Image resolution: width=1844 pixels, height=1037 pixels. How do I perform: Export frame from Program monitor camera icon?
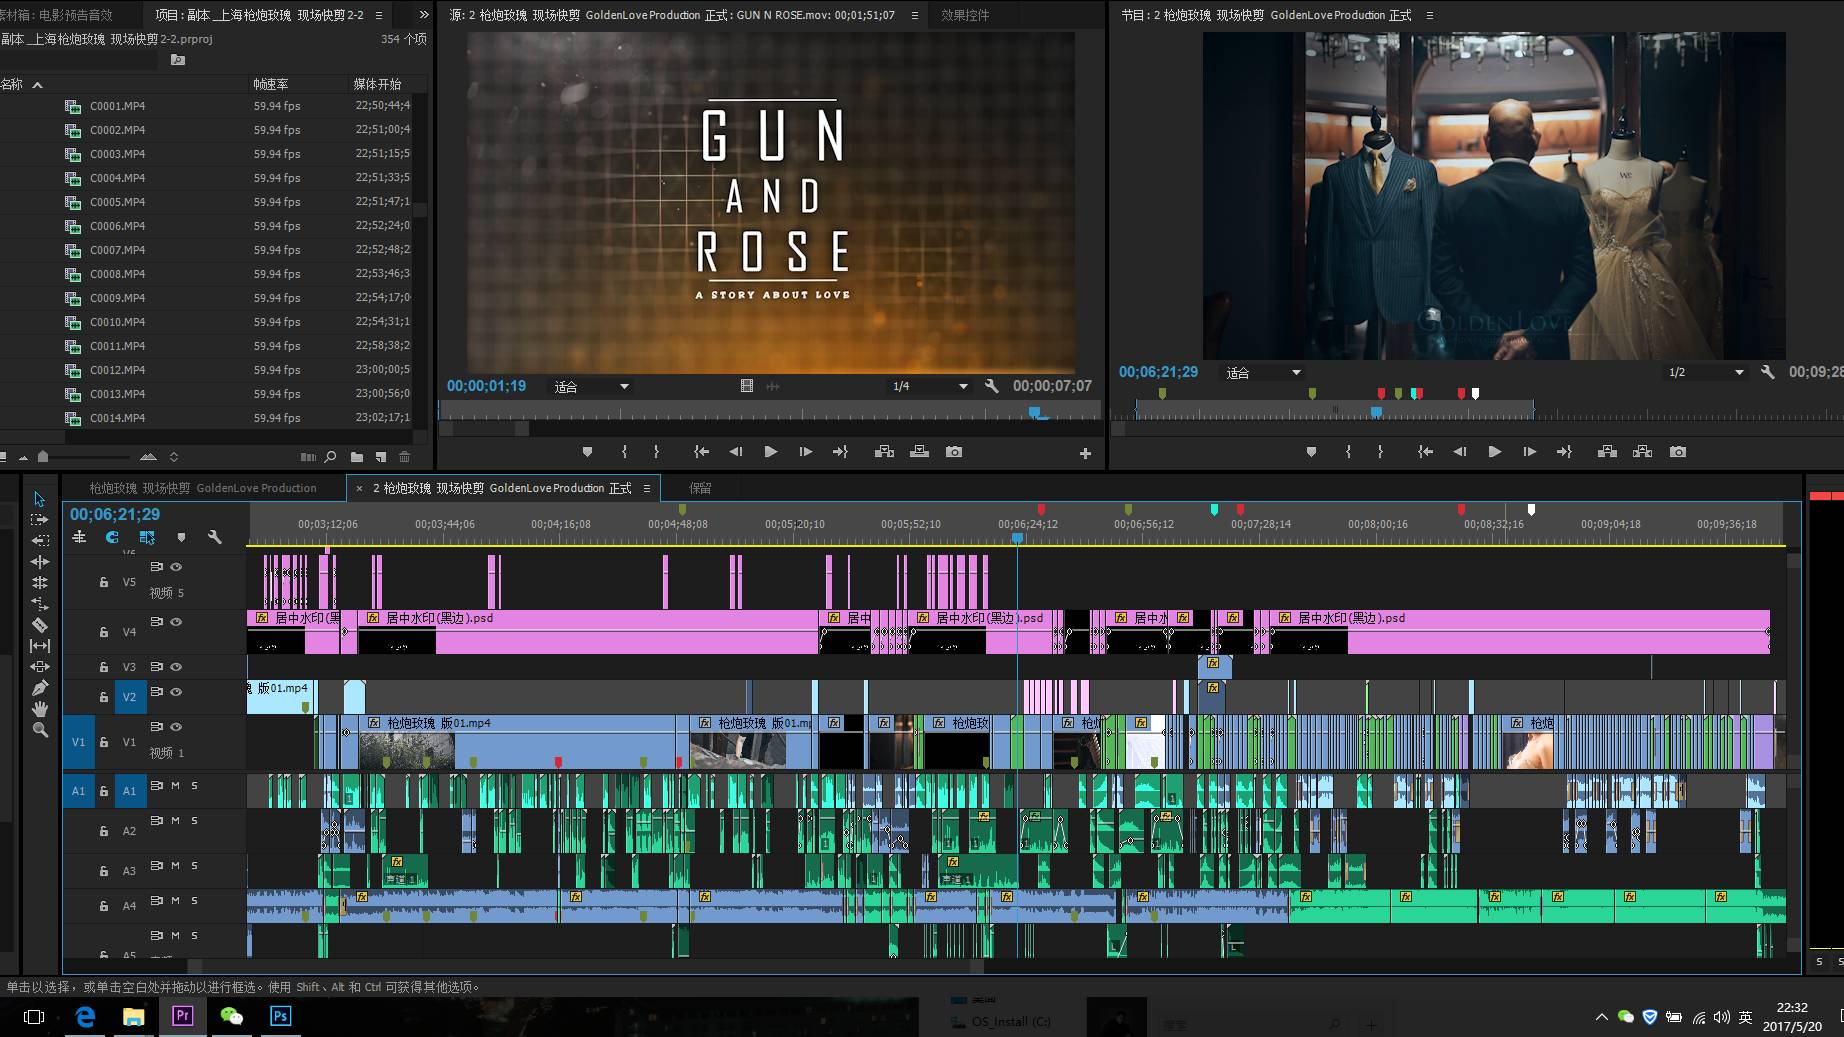(x=1678, y=452)
